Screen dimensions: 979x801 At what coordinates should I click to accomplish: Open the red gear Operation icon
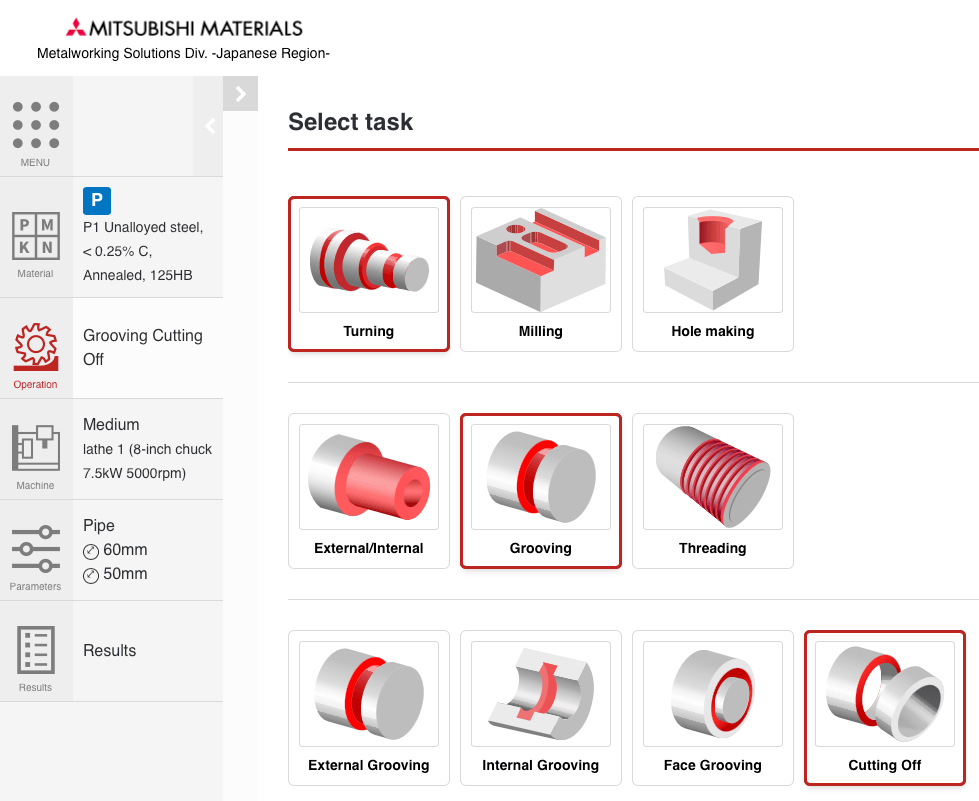[x=36, y=348]
